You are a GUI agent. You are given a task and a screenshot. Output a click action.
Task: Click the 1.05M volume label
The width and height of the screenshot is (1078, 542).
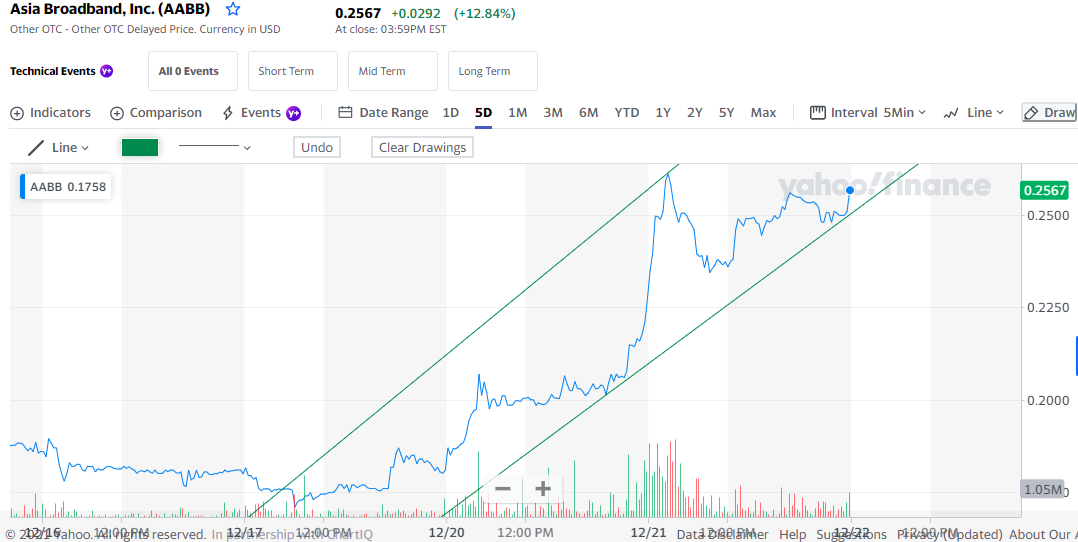(x=1042, y=489)
